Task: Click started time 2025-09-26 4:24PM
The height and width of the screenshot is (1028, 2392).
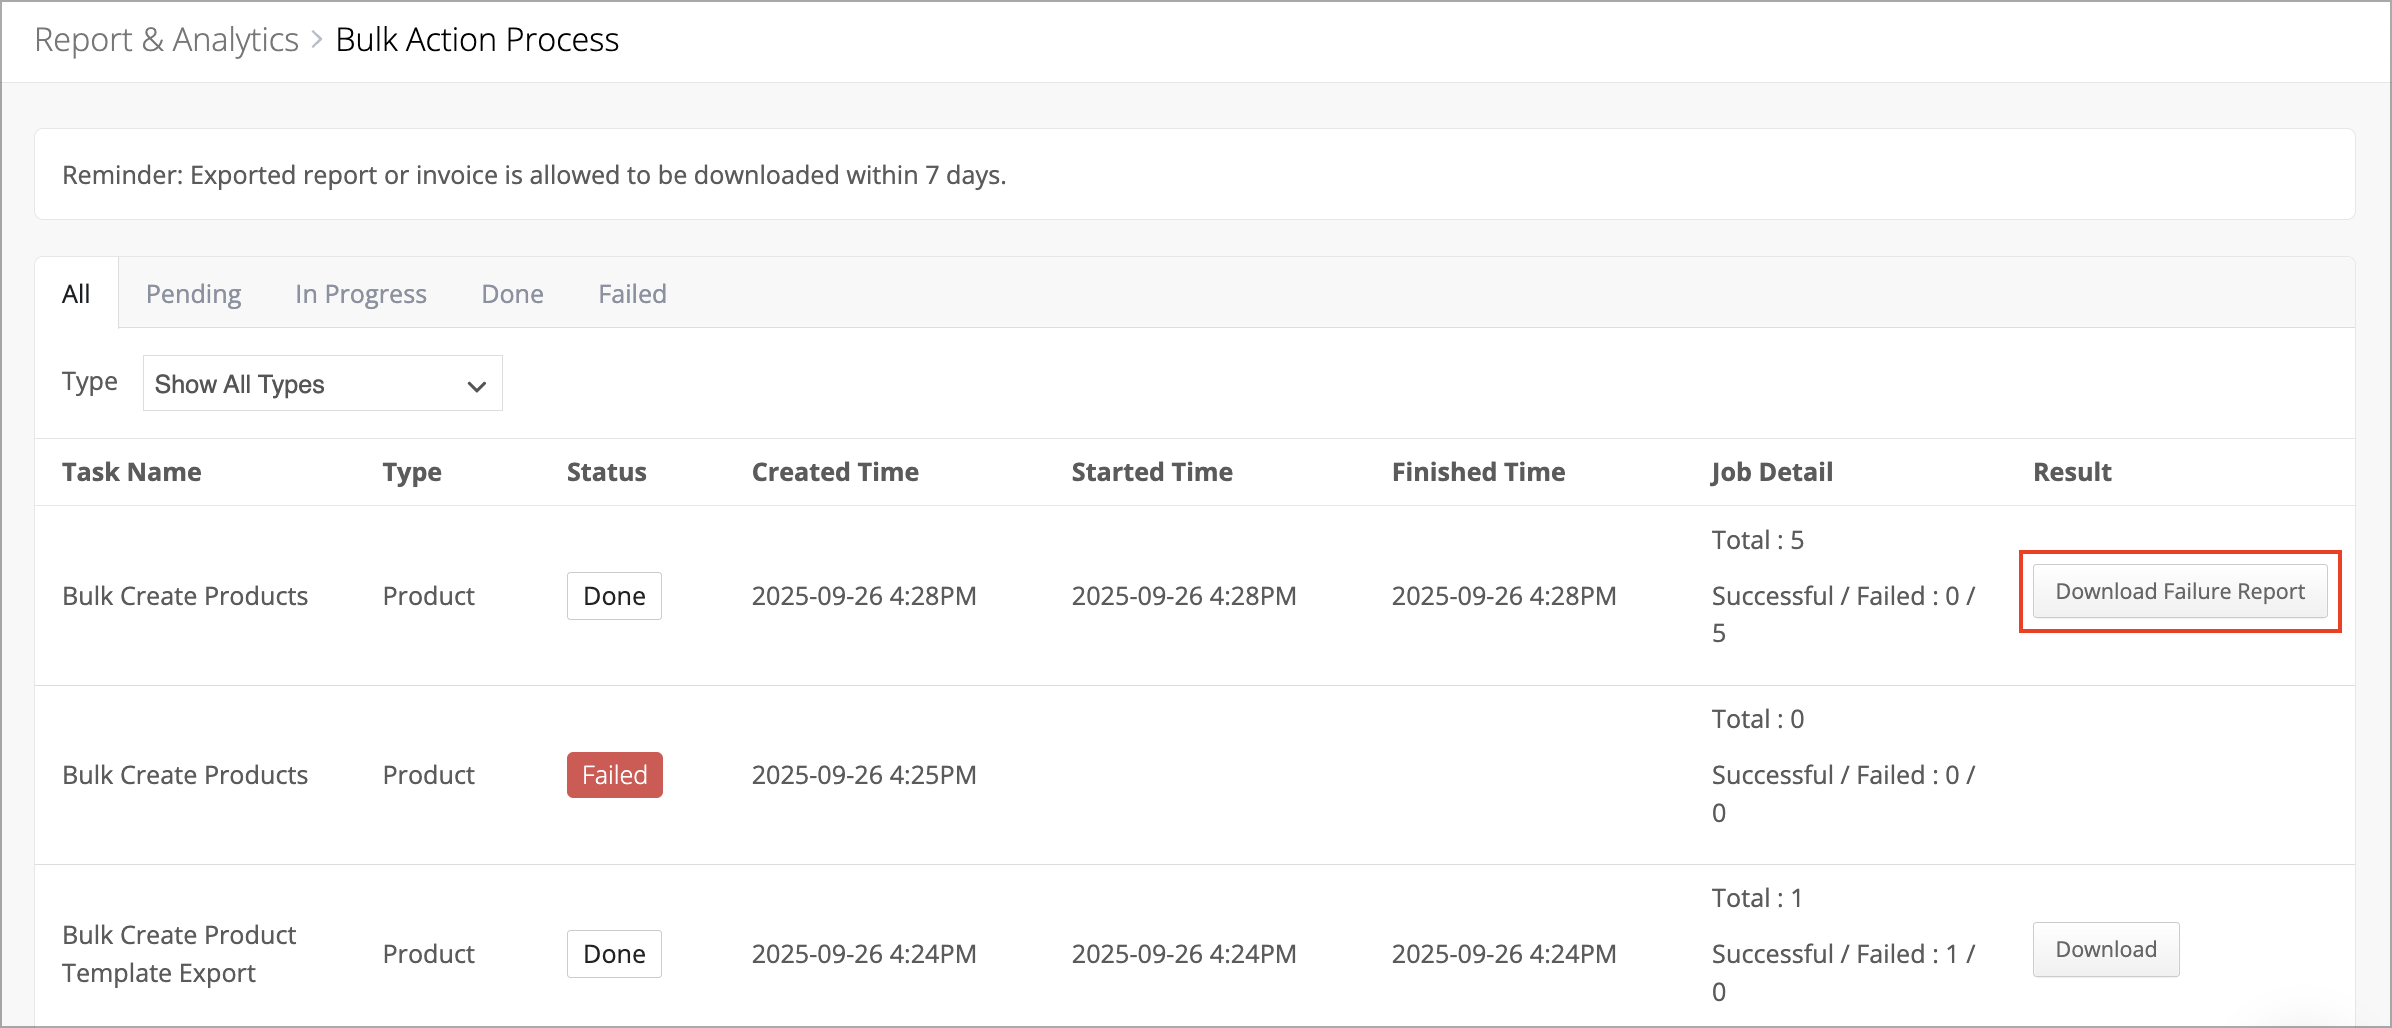Action: click(x=1184, y=954)
